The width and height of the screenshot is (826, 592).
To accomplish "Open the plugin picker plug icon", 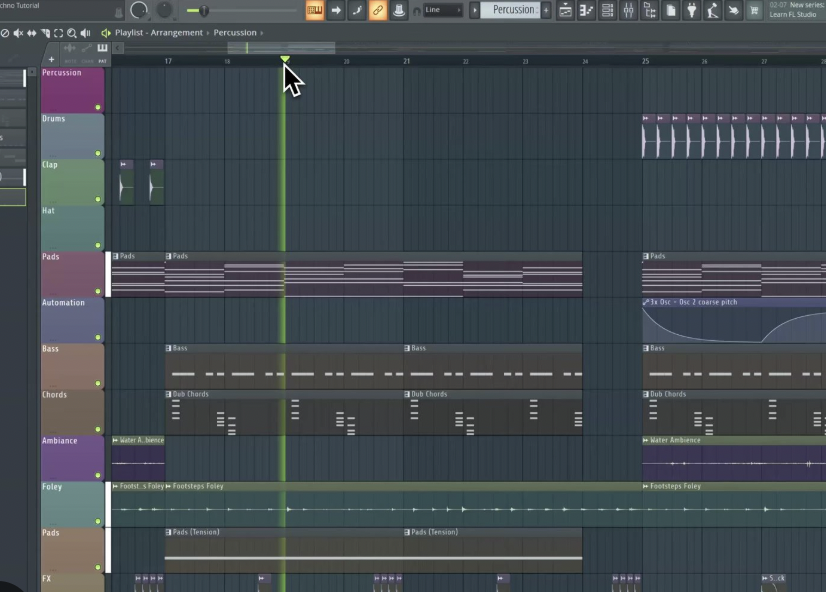I will [692, 10].
